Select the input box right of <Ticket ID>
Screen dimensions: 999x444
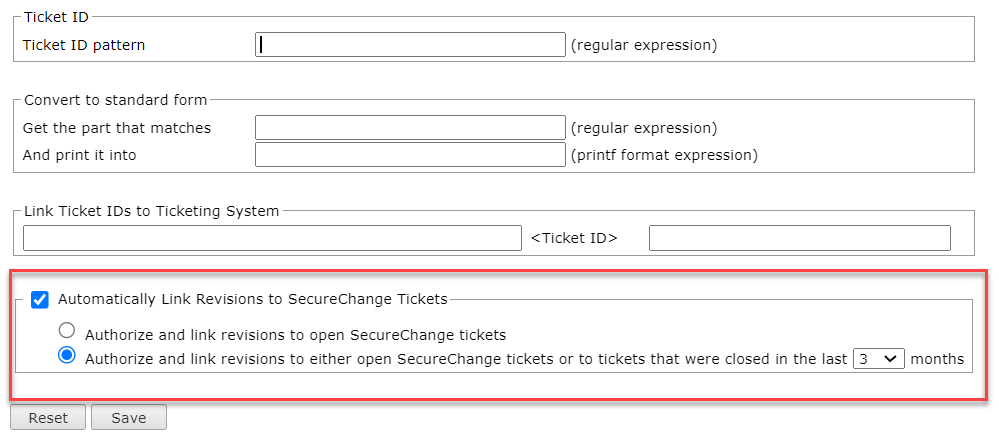799,238
